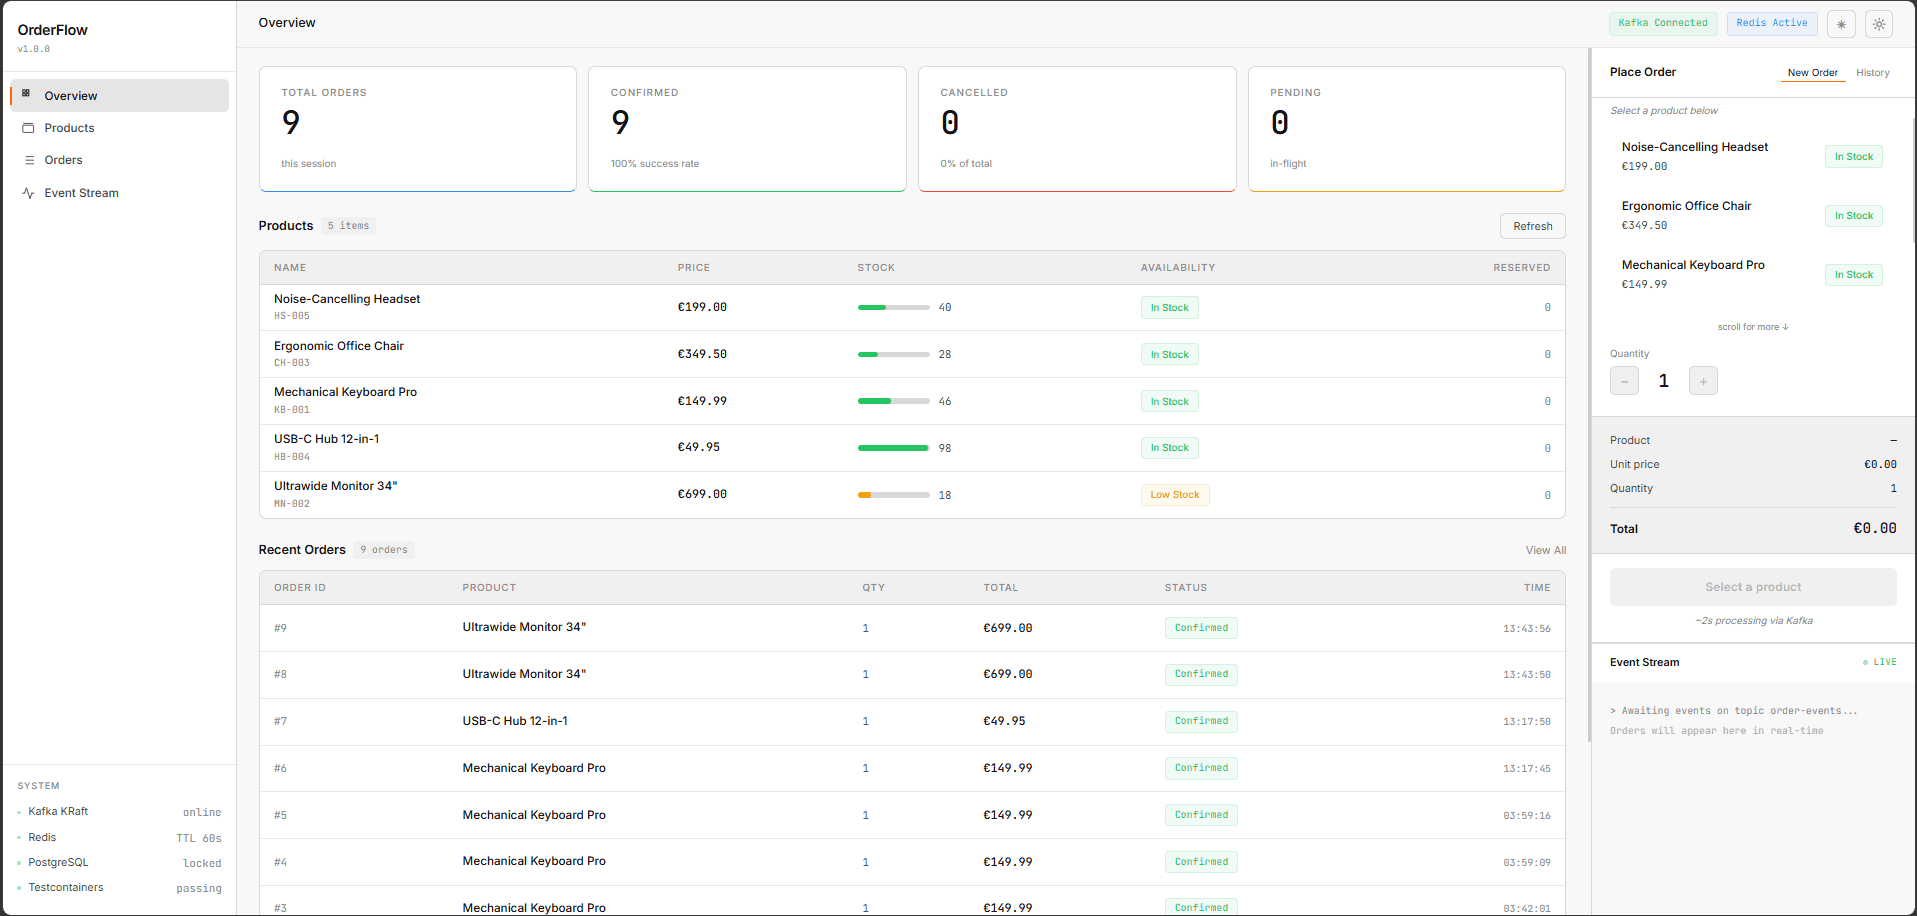Click the Pending stat card
The image size is (1917, 916).
pos(1406,129)
